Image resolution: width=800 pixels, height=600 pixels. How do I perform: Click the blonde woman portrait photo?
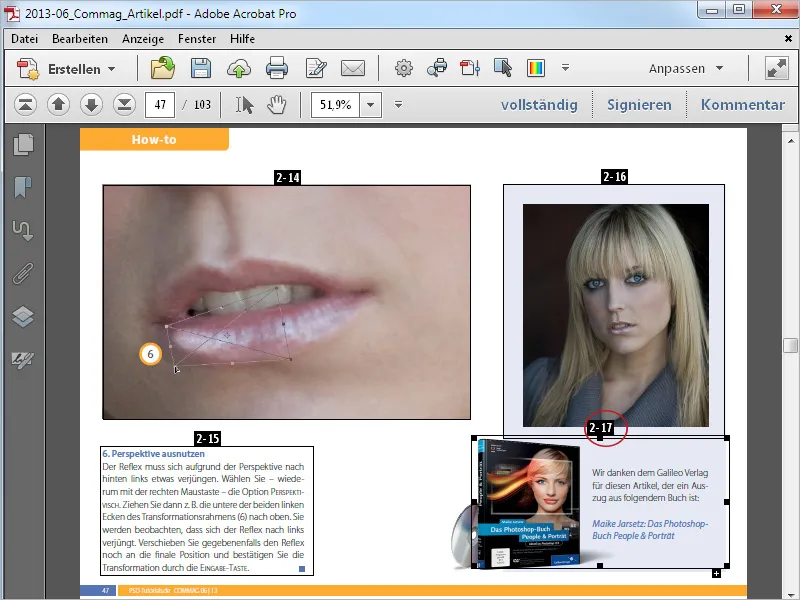616,315
